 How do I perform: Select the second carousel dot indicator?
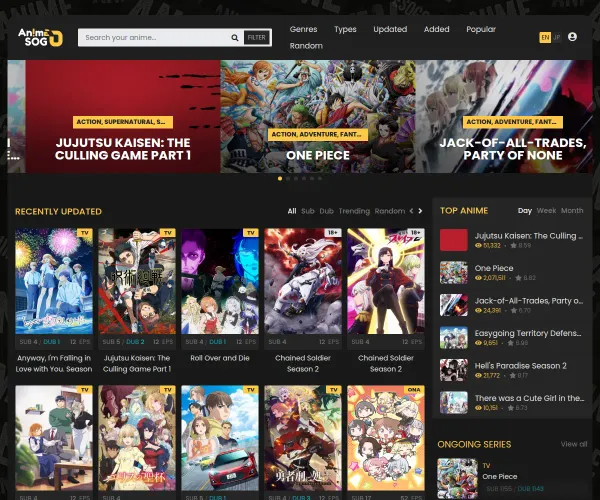point(288,178)
